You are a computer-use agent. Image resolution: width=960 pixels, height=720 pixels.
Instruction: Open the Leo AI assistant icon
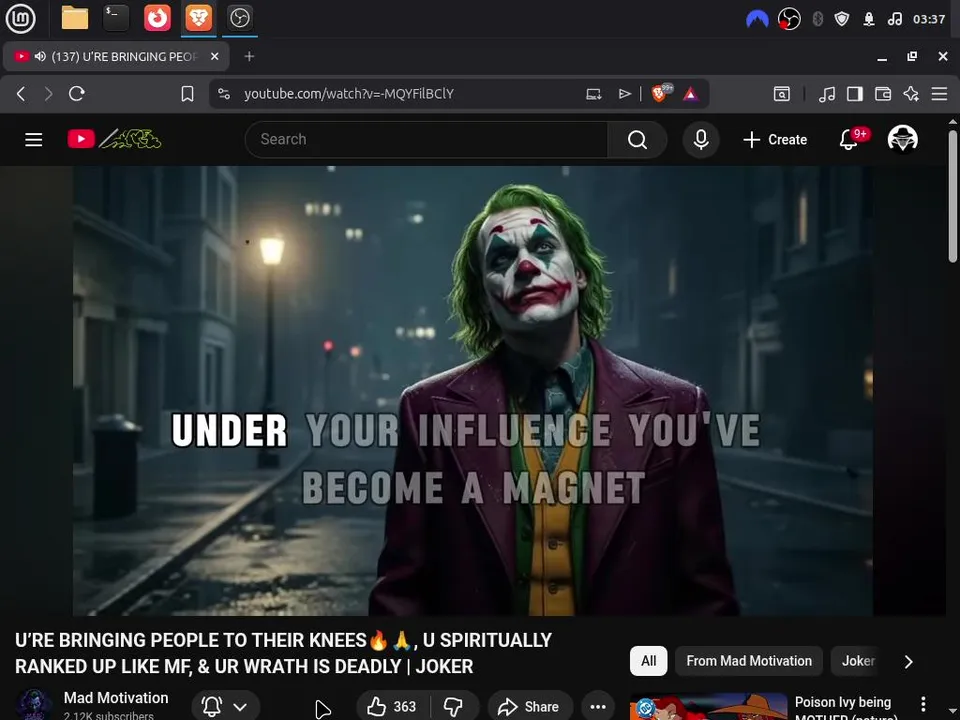pyautogui.click(x=911, y=94)
